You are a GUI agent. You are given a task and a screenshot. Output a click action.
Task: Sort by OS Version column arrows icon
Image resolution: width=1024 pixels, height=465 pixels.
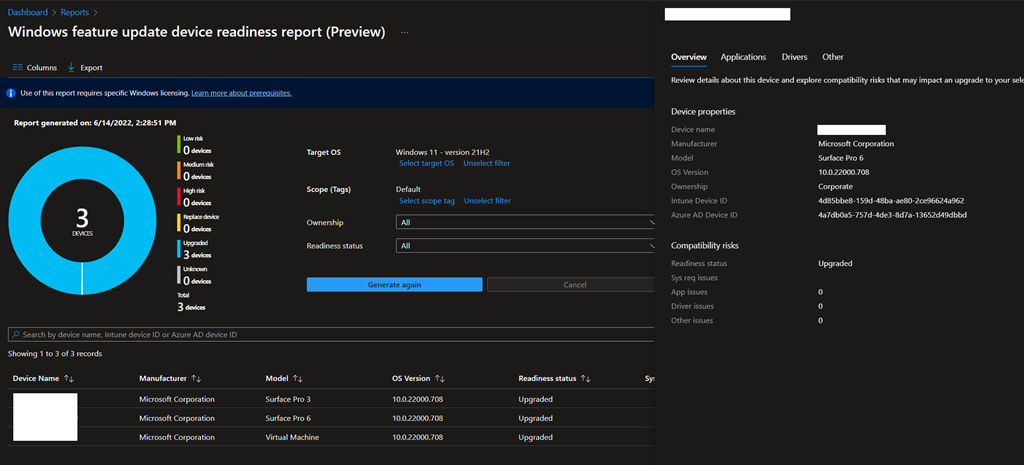click(x=440, y=379)
